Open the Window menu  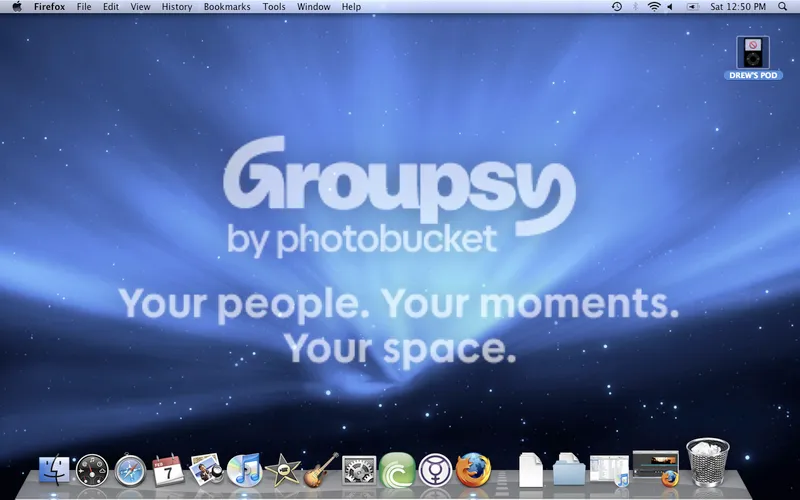coord(314,7)
